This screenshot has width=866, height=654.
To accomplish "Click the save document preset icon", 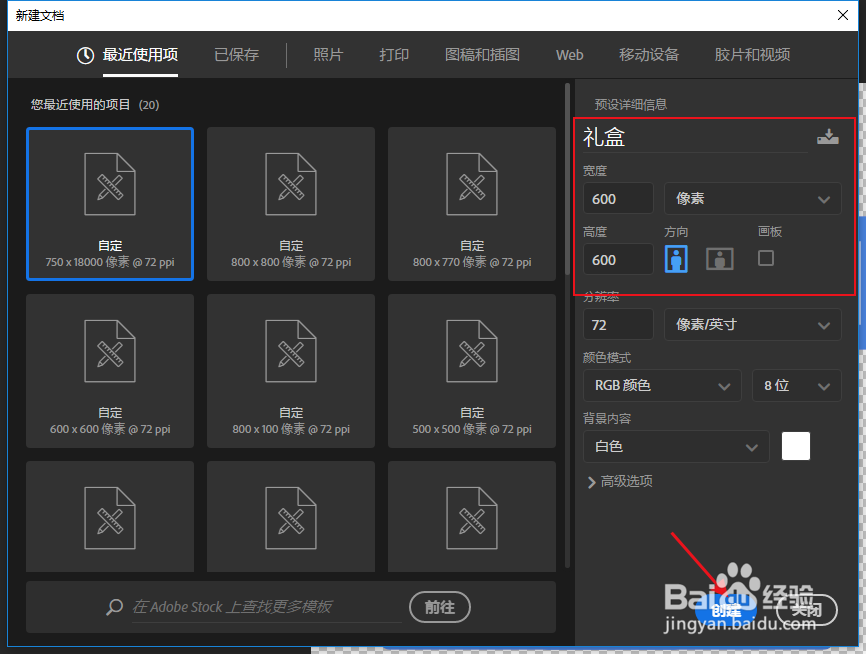I will pos(828,137).
